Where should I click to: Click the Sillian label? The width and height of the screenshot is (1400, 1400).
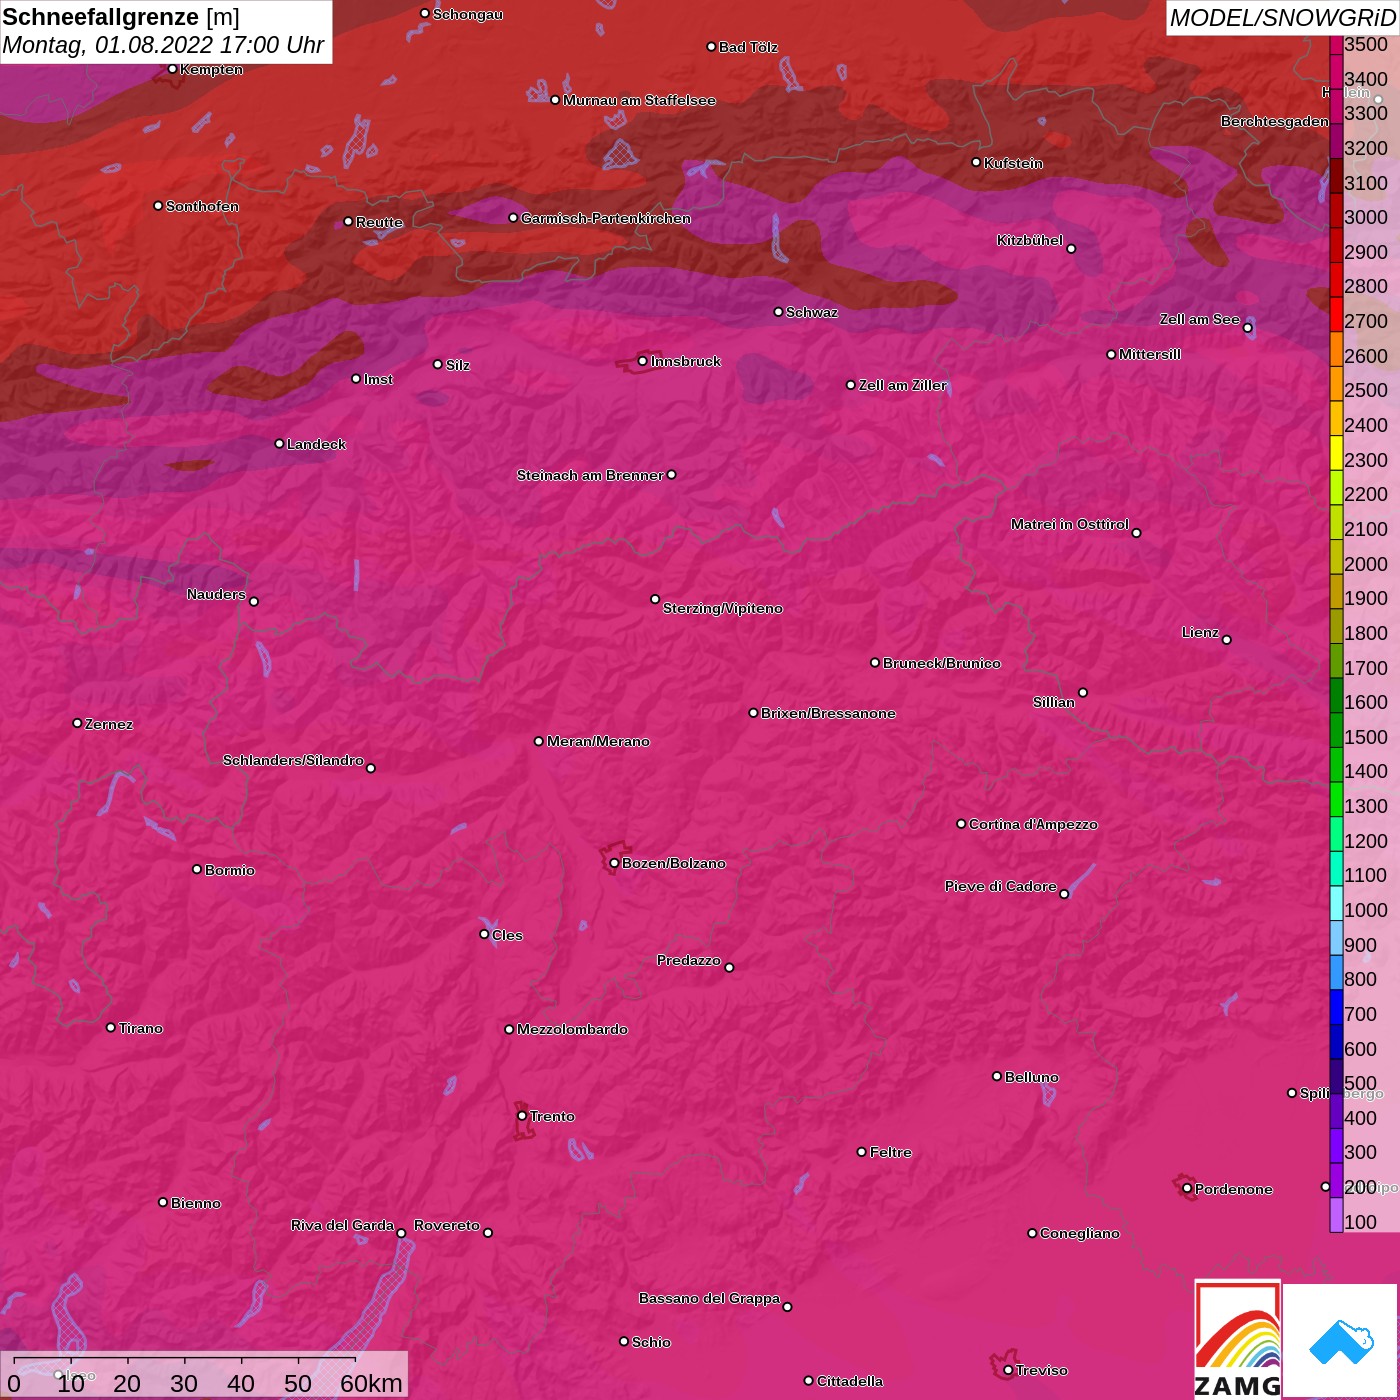[x=1054, y=702]
